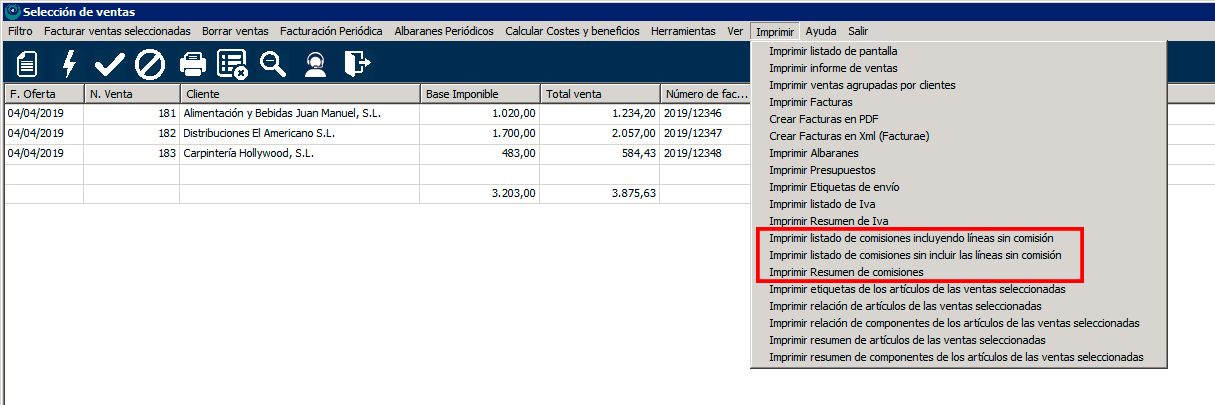Click the printer icon in the toolbar
Image resolution: width=1215 pixels, height=405 pixels.
click(x=192, y=65)
